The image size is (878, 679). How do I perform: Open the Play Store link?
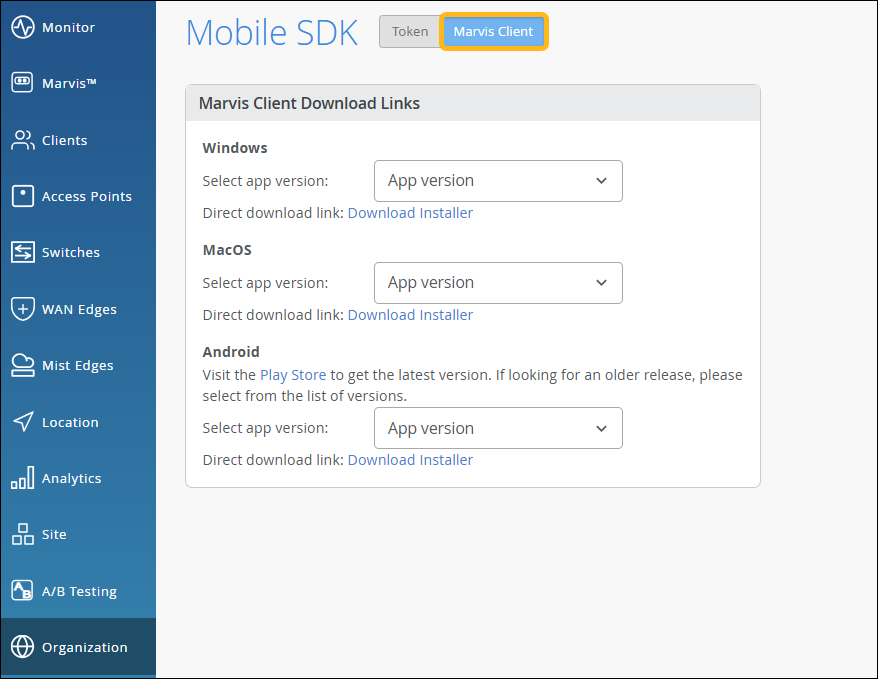tap(293, 374)
